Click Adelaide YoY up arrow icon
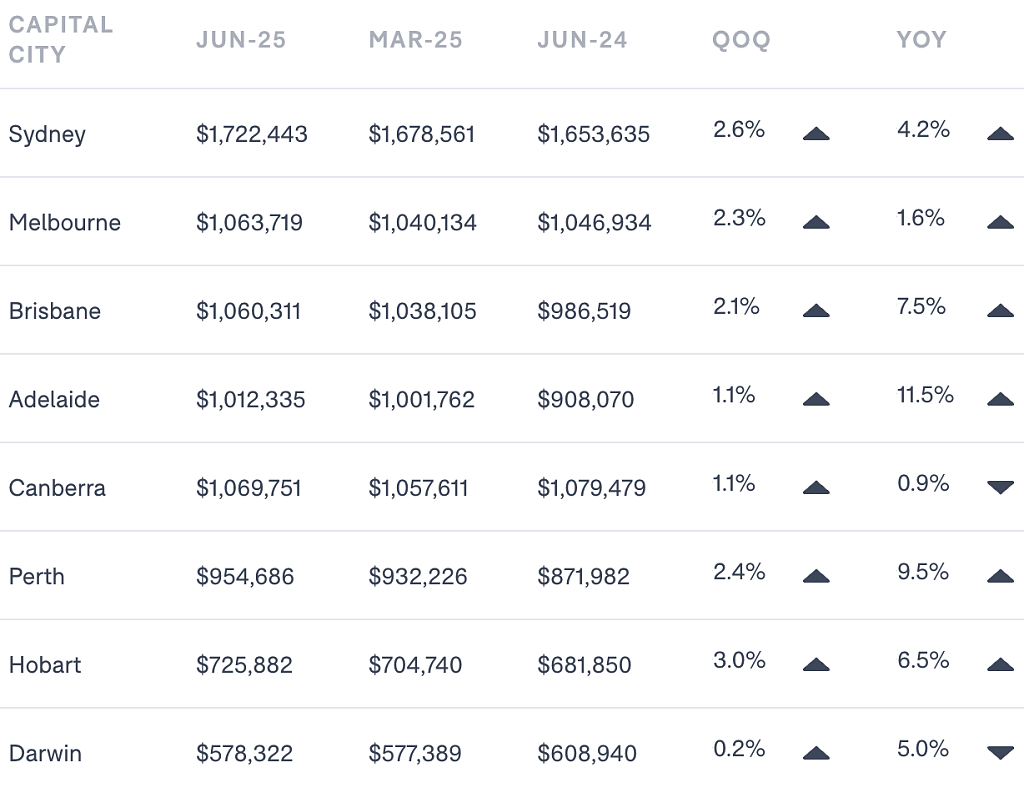Screen dimensions: 1024x793 pyautogui.click(x=1000, y=399)
